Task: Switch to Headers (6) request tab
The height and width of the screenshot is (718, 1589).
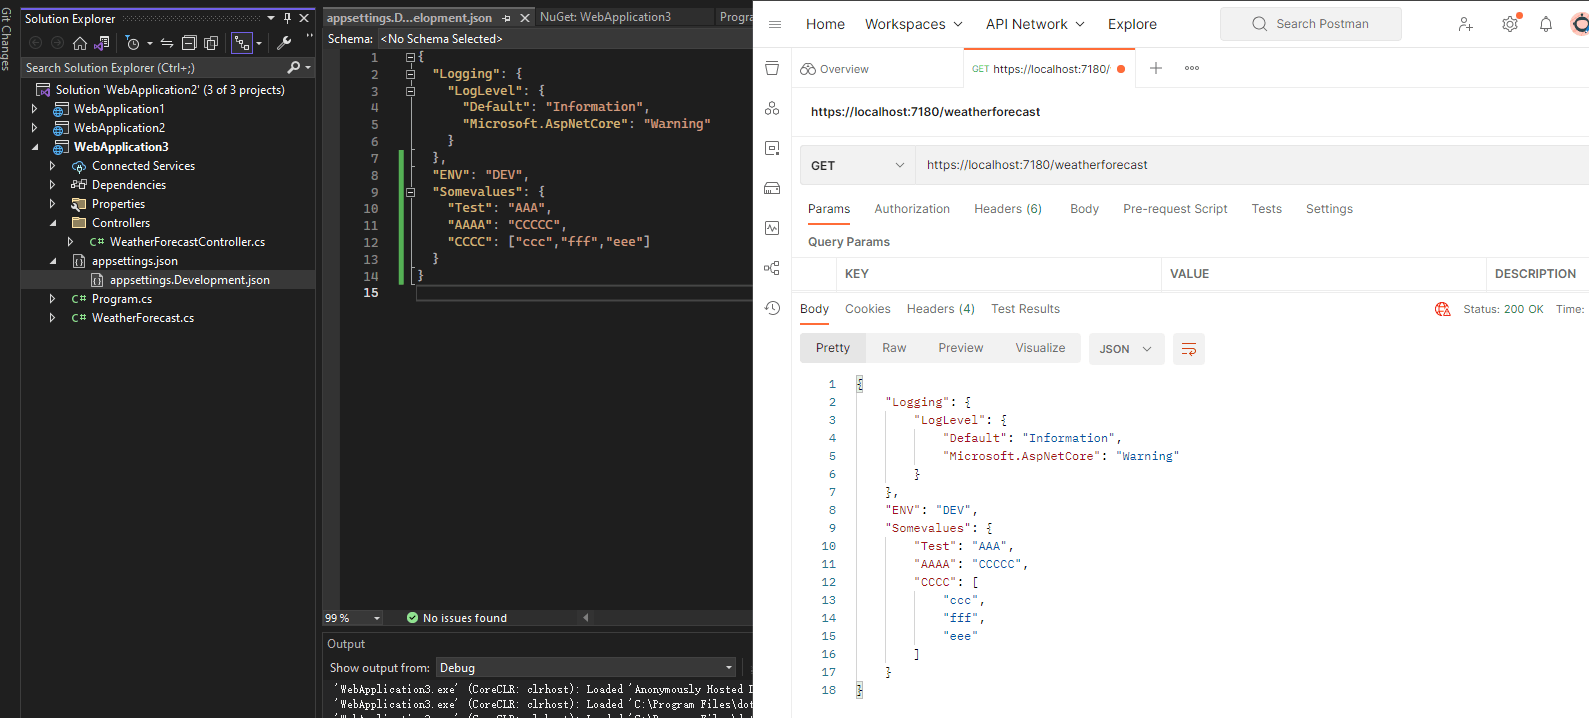Action: 1008,209
